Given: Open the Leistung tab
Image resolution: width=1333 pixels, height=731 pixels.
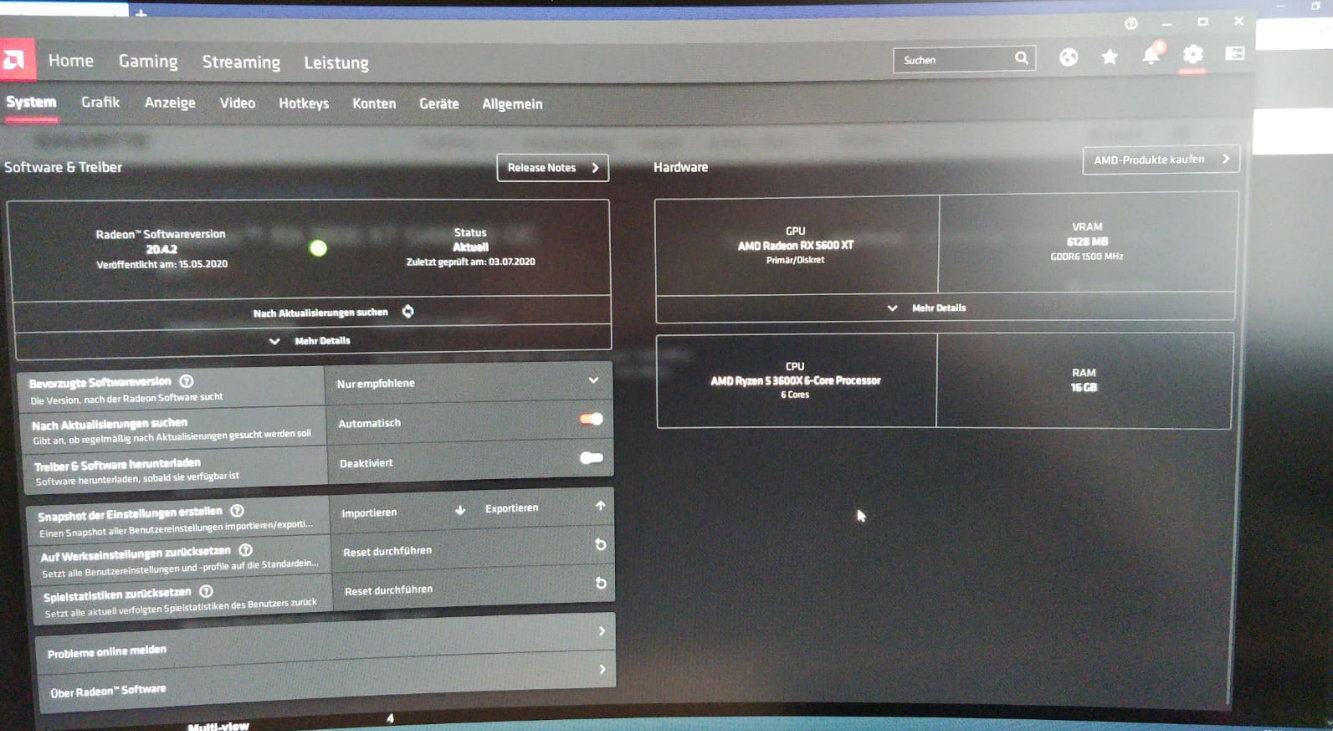Looking at the screenshot, I should pos(336,63).
